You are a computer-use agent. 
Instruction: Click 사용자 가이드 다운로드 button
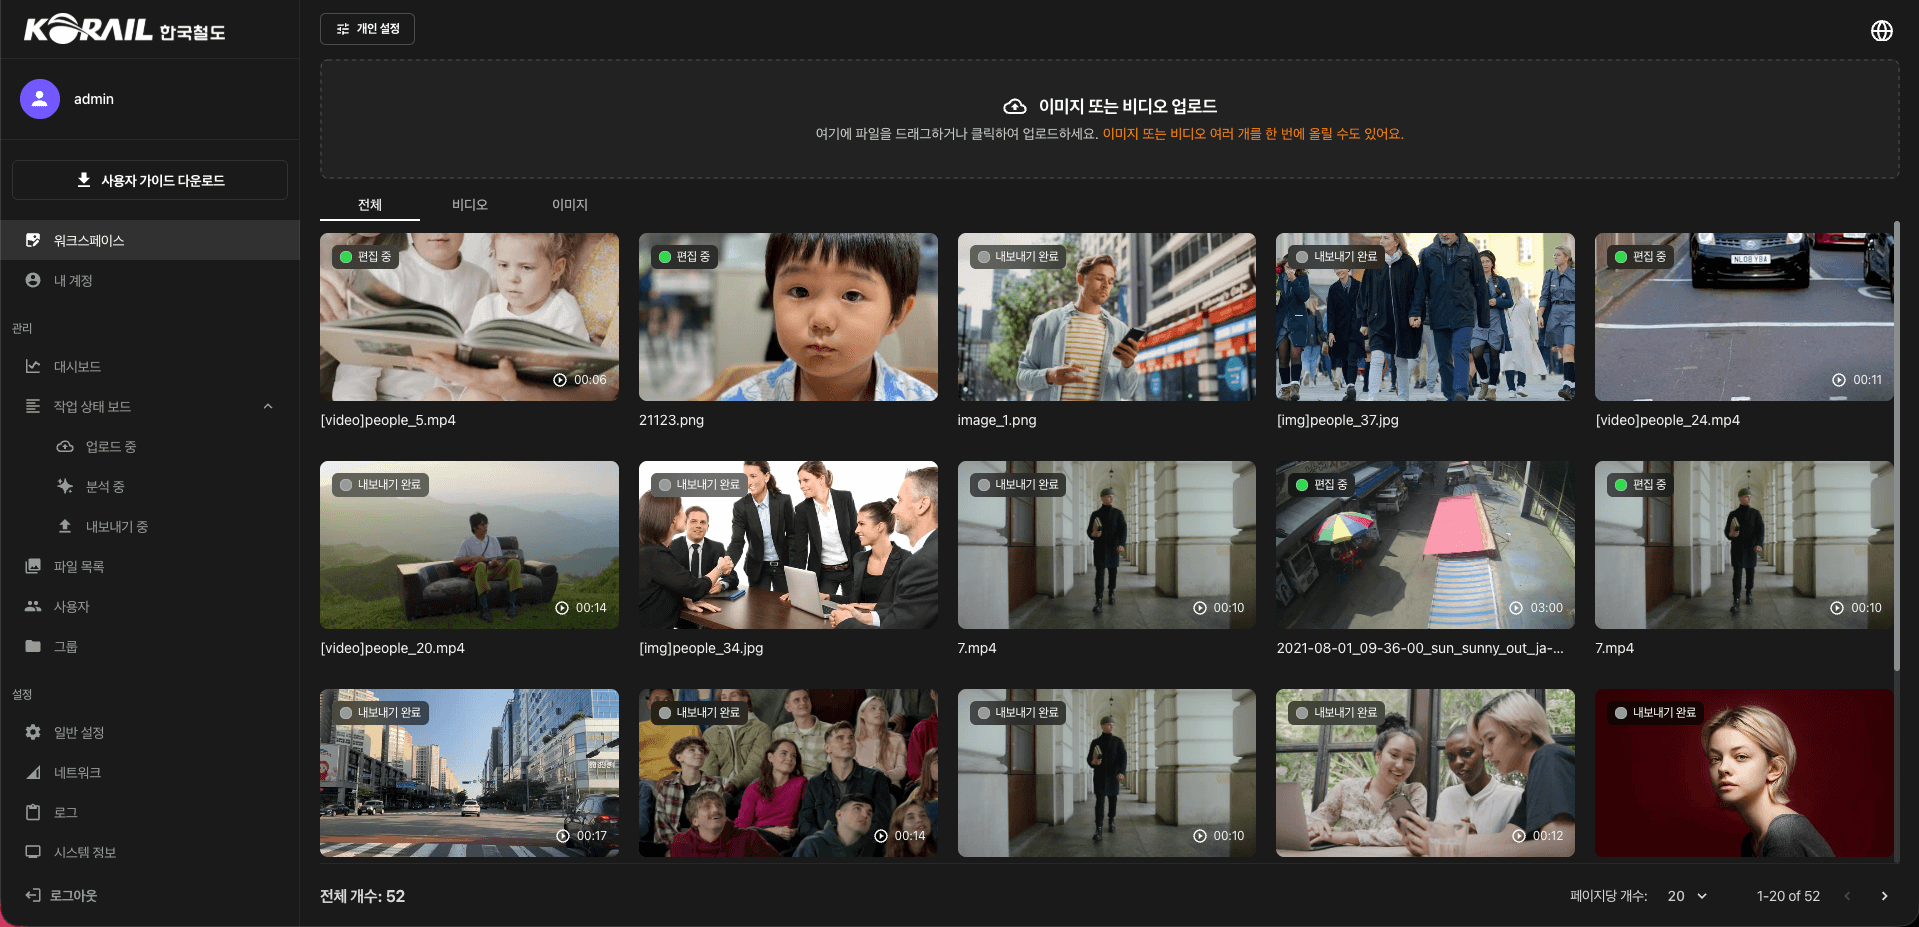click(x=150, y=181)
